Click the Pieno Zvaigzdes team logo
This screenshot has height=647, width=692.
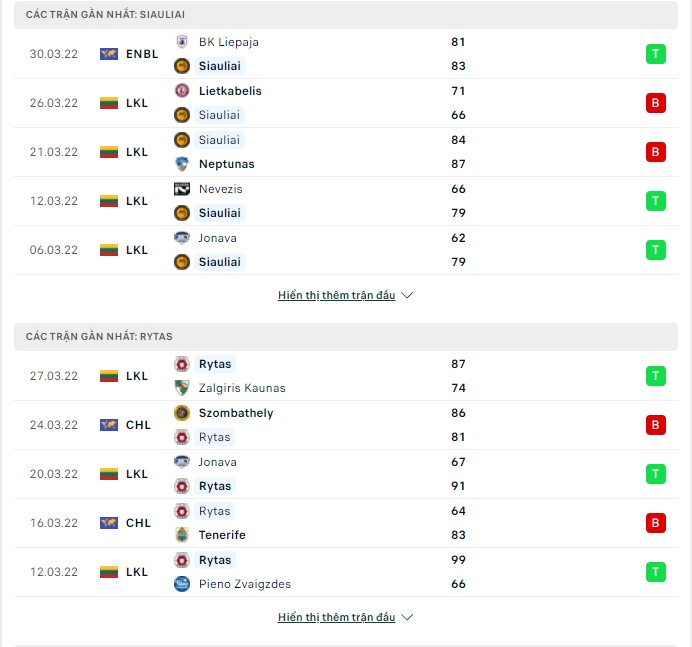182,584
